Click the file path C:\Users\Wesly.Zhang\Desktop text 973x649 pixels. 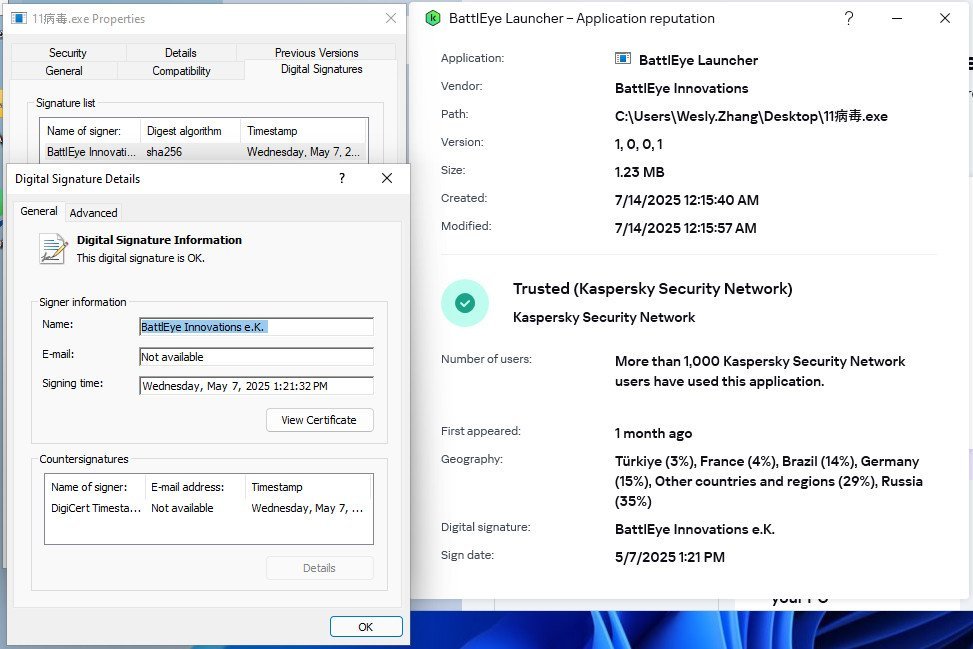coord(751,116)
